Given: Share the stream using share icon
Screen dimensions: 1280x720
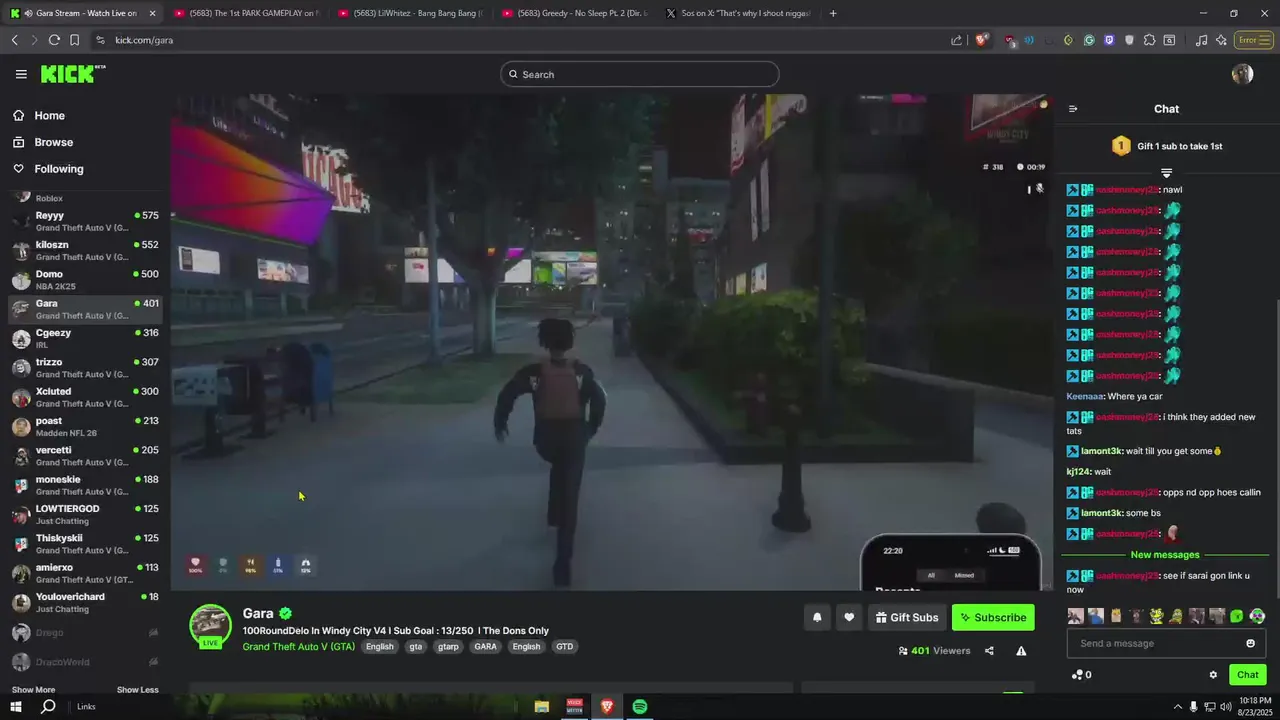Looking at the screenshot, I should point(989,651).
